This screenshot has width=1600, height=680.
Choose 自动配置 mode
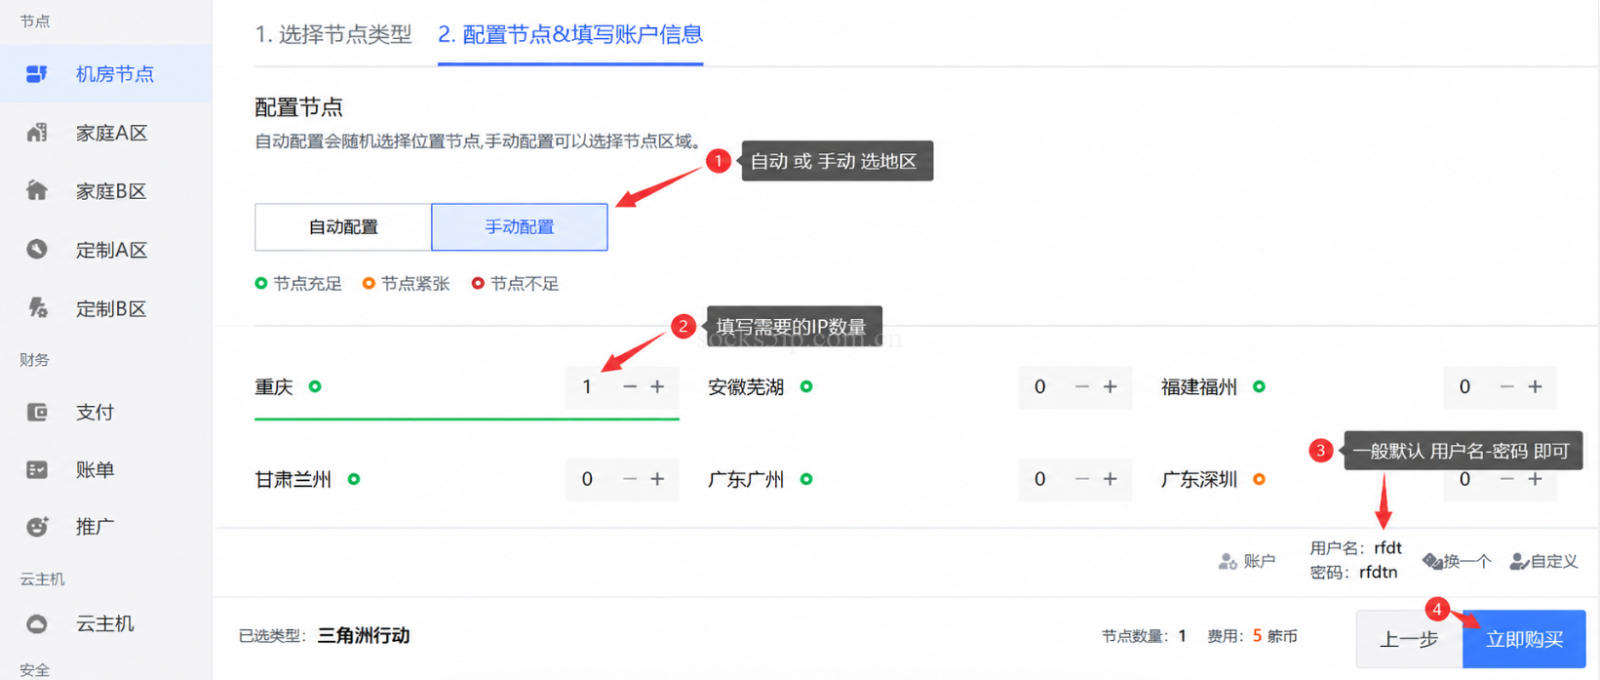coord(343,227)
